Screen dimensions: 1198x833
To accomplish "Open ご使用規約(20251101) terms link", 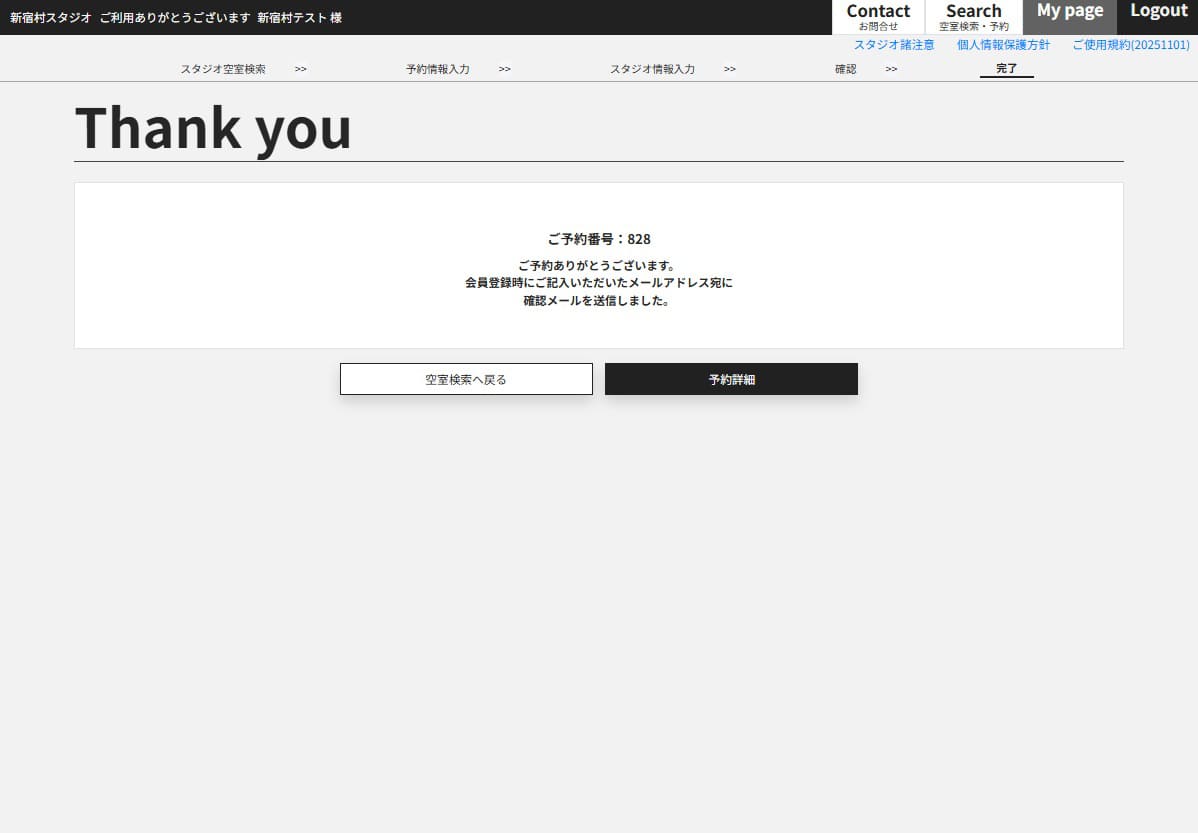I will (x=1130, y=45).
